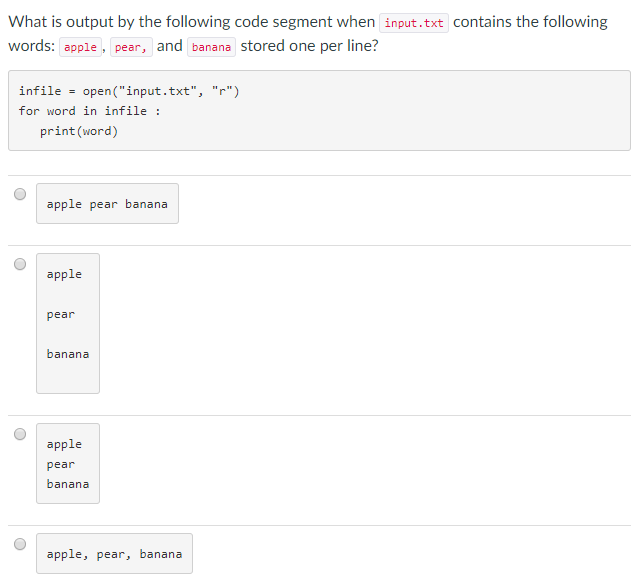644x586 pixels.
Task: Click the infile = open("input.txt", "r") line
Action: pos(129,91)
